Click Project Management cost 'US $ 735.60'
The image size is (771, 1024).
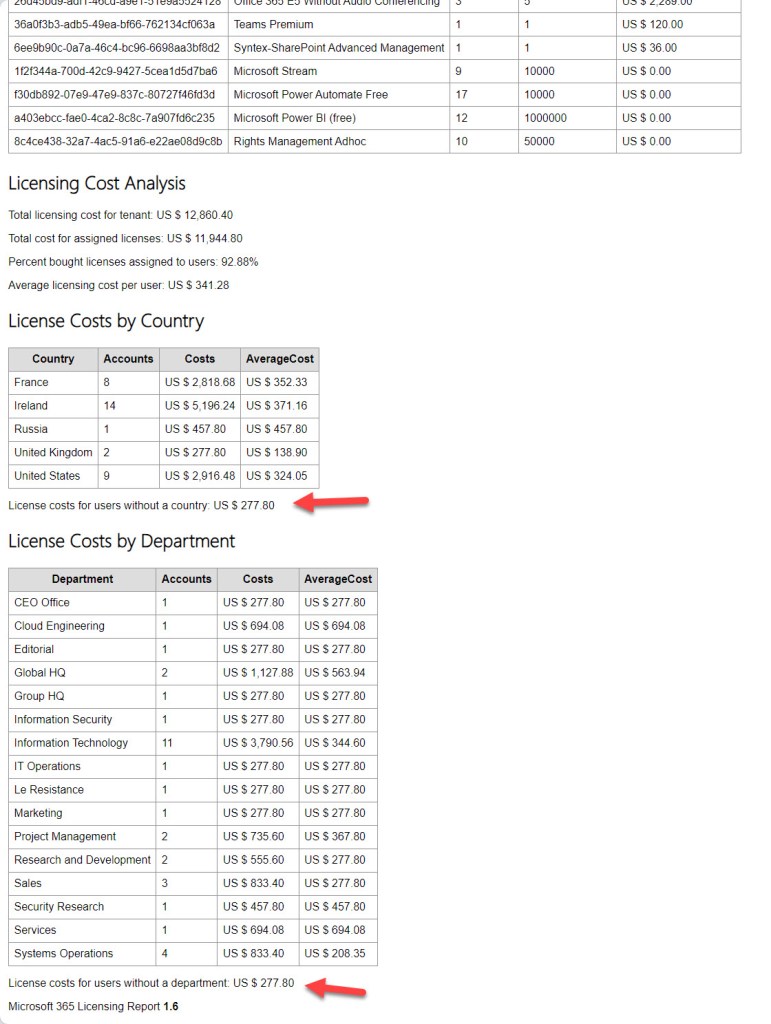point(258,837)
